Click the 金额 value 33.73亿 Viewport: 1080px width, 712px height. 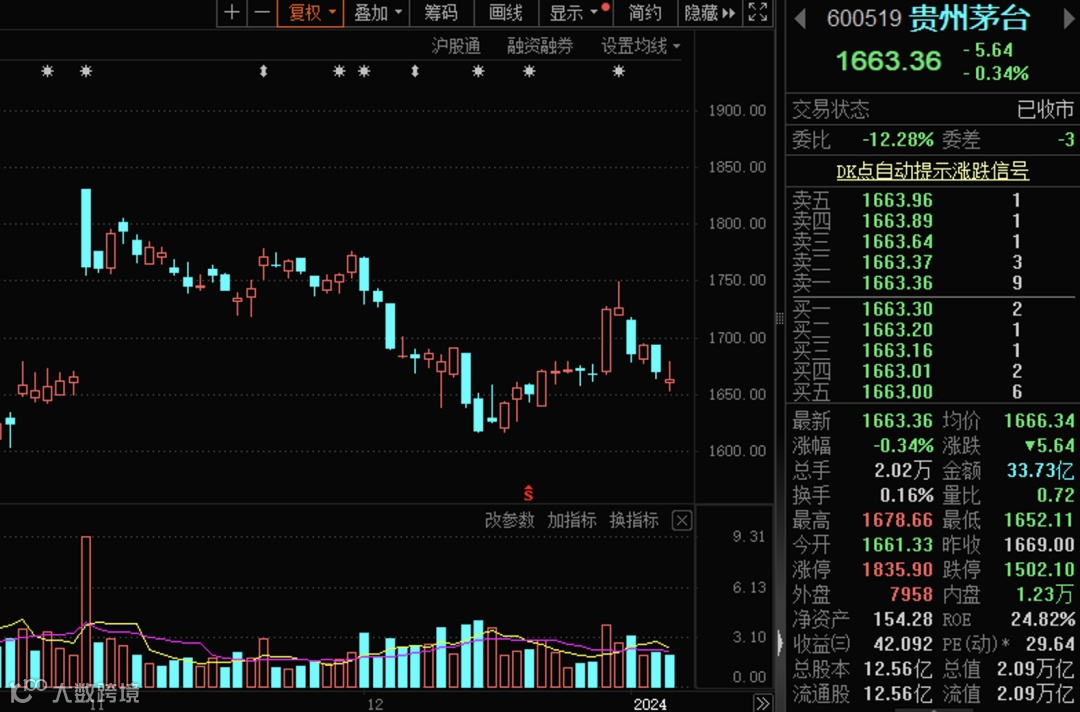[x=1040, y=470]
